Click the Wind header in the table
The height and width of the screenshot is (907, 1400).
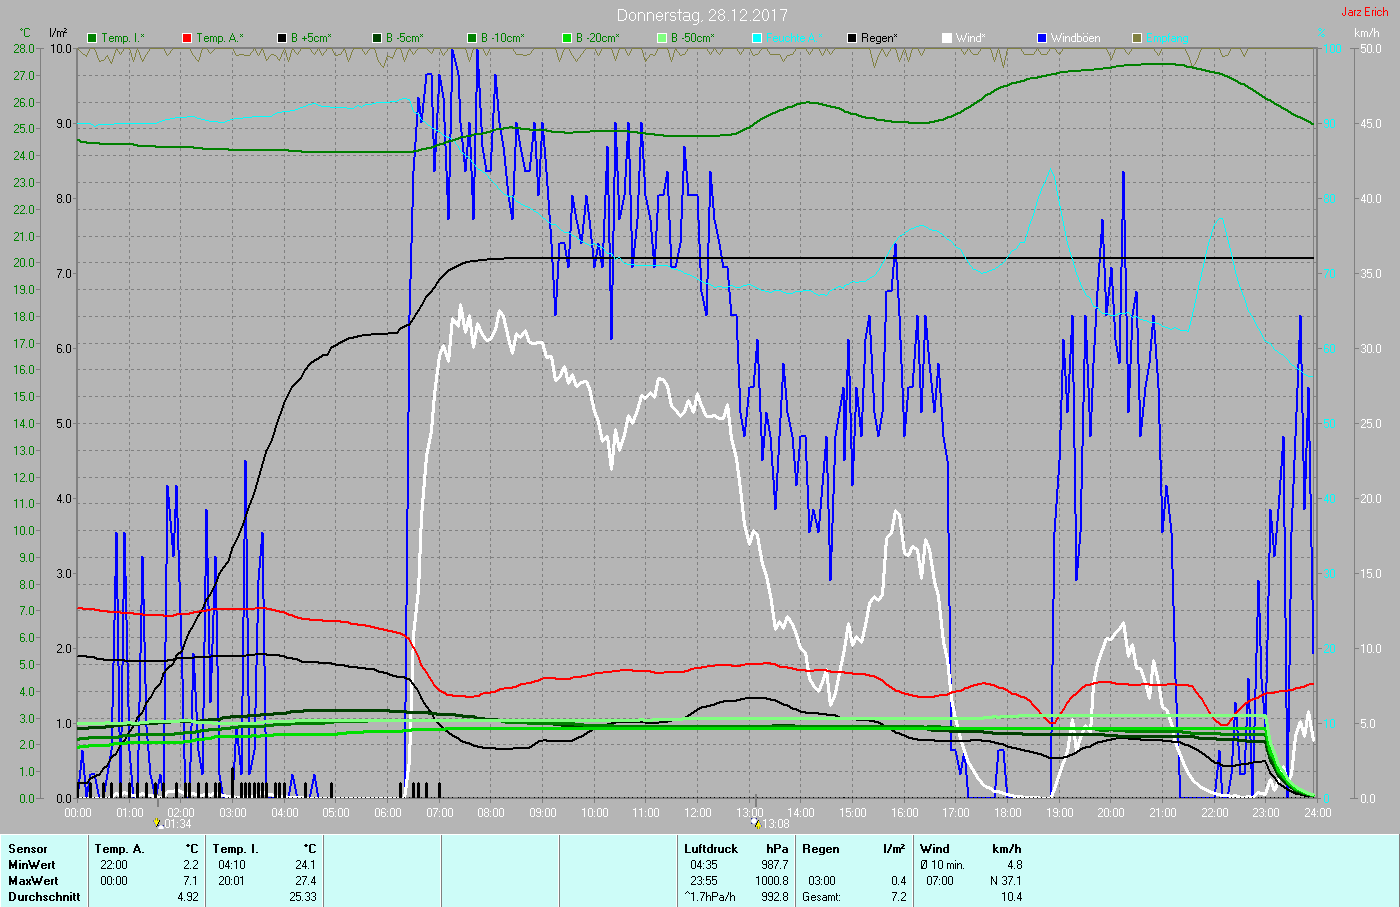[935, 849]
